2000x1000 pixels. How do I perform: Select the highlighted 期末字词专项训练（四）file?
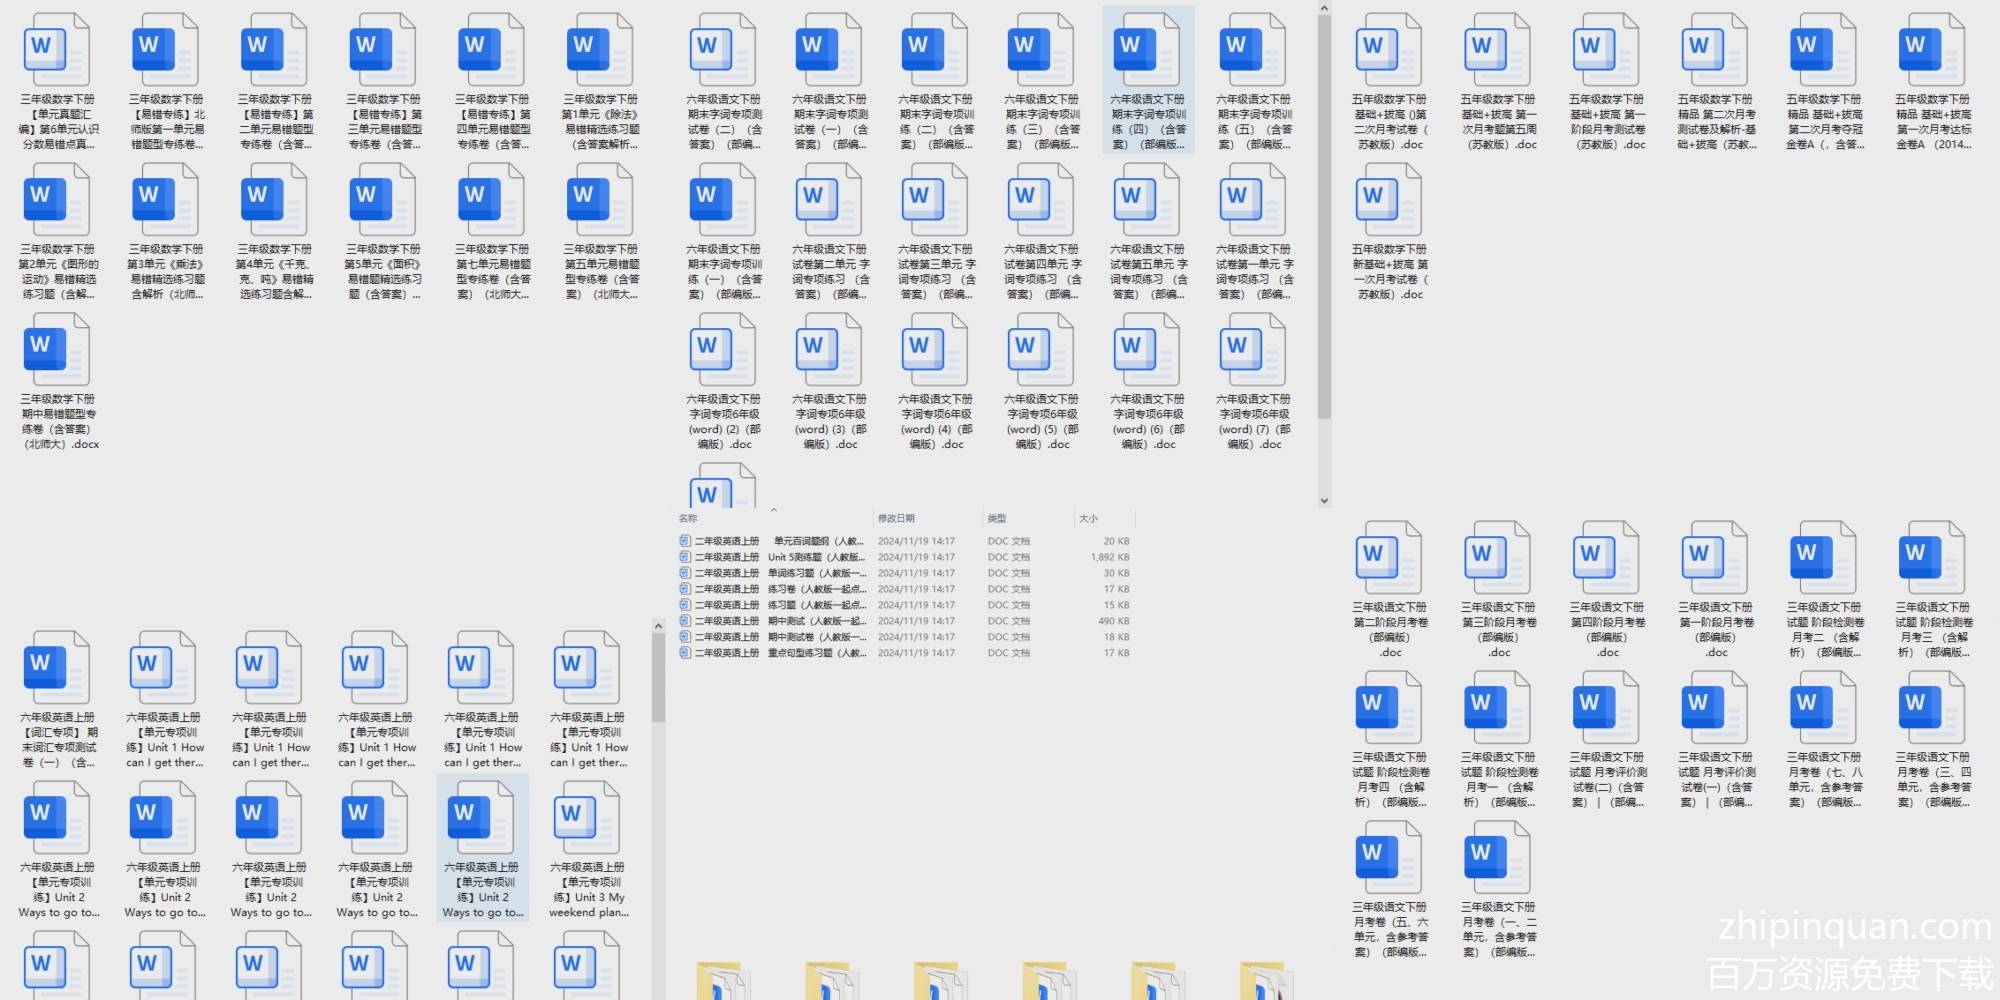(x=1147, y=82)
